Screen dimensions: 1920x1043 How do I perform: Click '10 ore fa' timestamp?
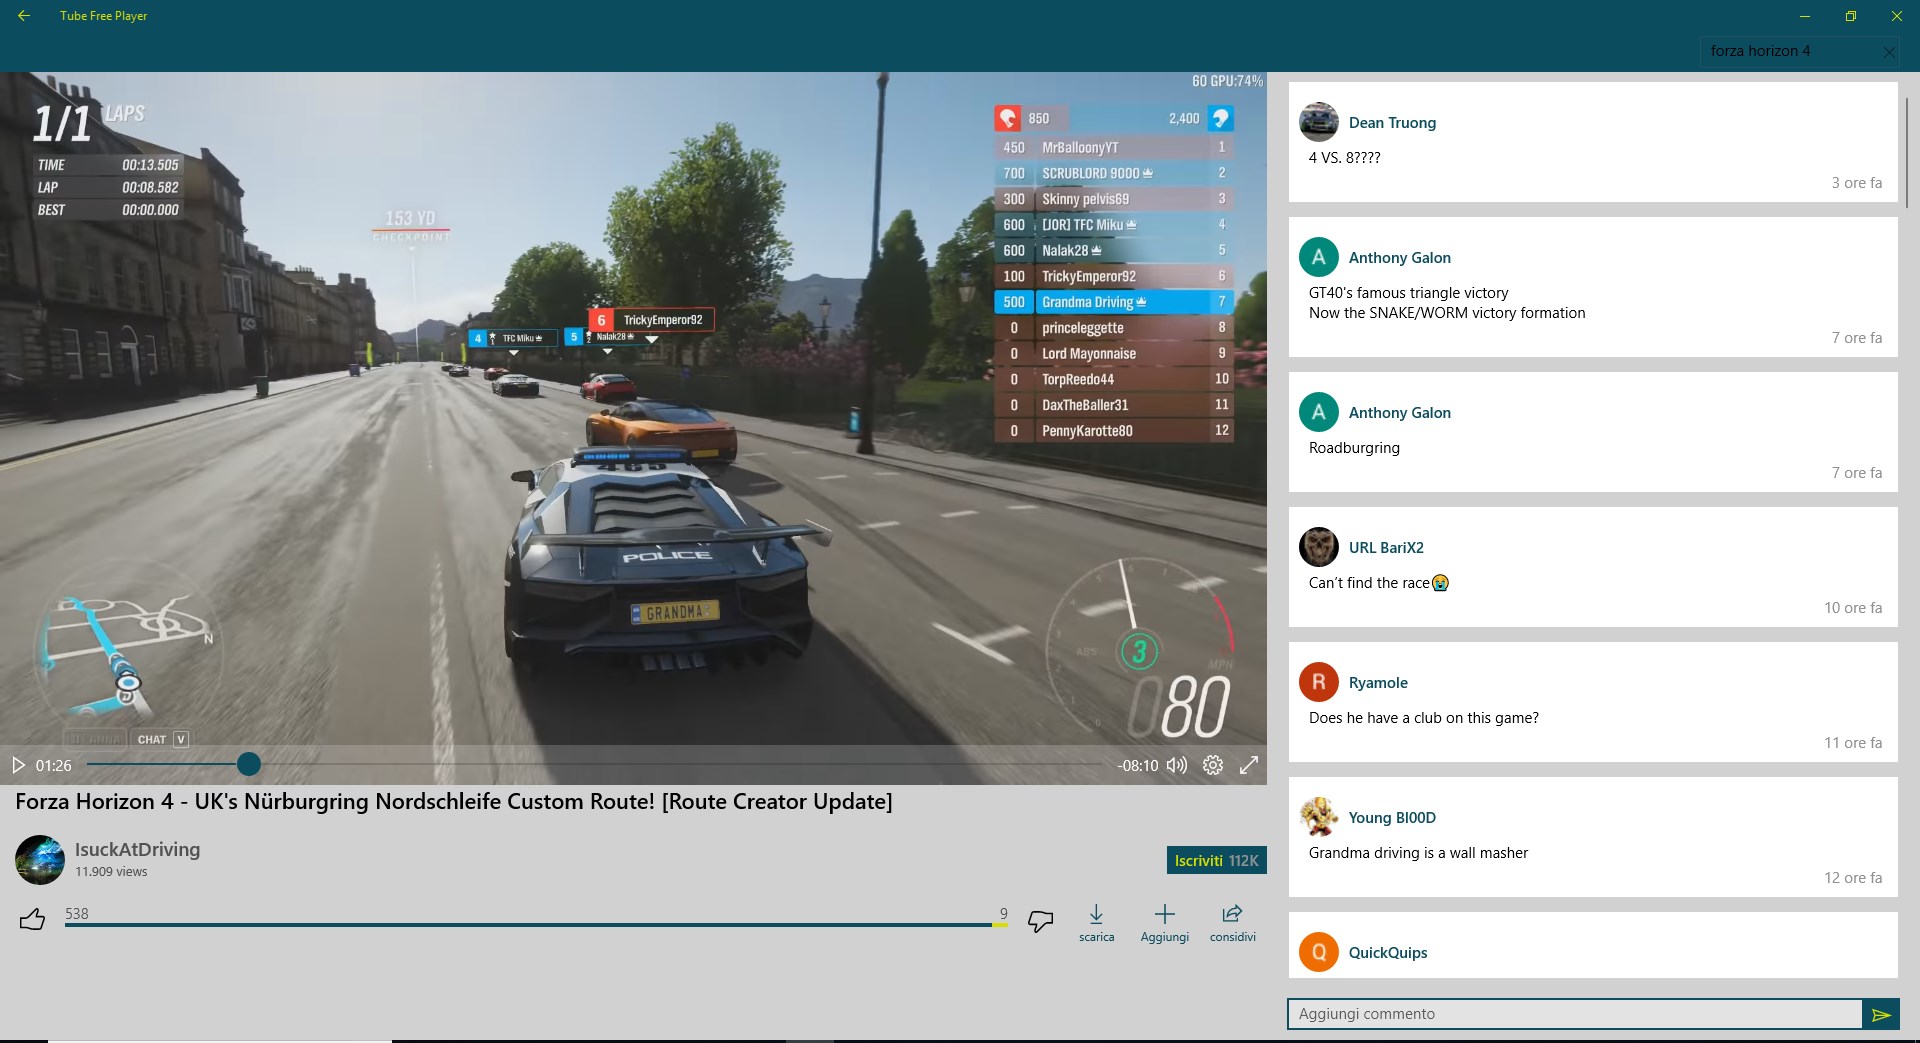click(x=1852, y=608)
